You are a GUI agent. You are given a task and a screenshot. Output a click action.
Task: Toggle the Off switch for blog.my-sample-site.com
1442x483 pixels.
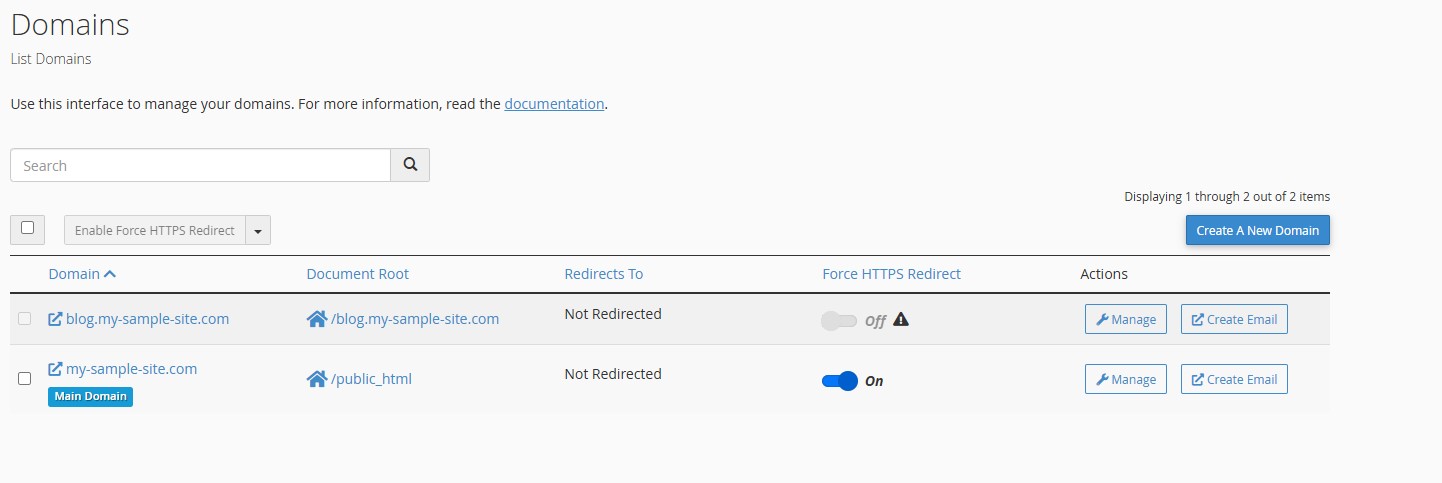point(839,321)
